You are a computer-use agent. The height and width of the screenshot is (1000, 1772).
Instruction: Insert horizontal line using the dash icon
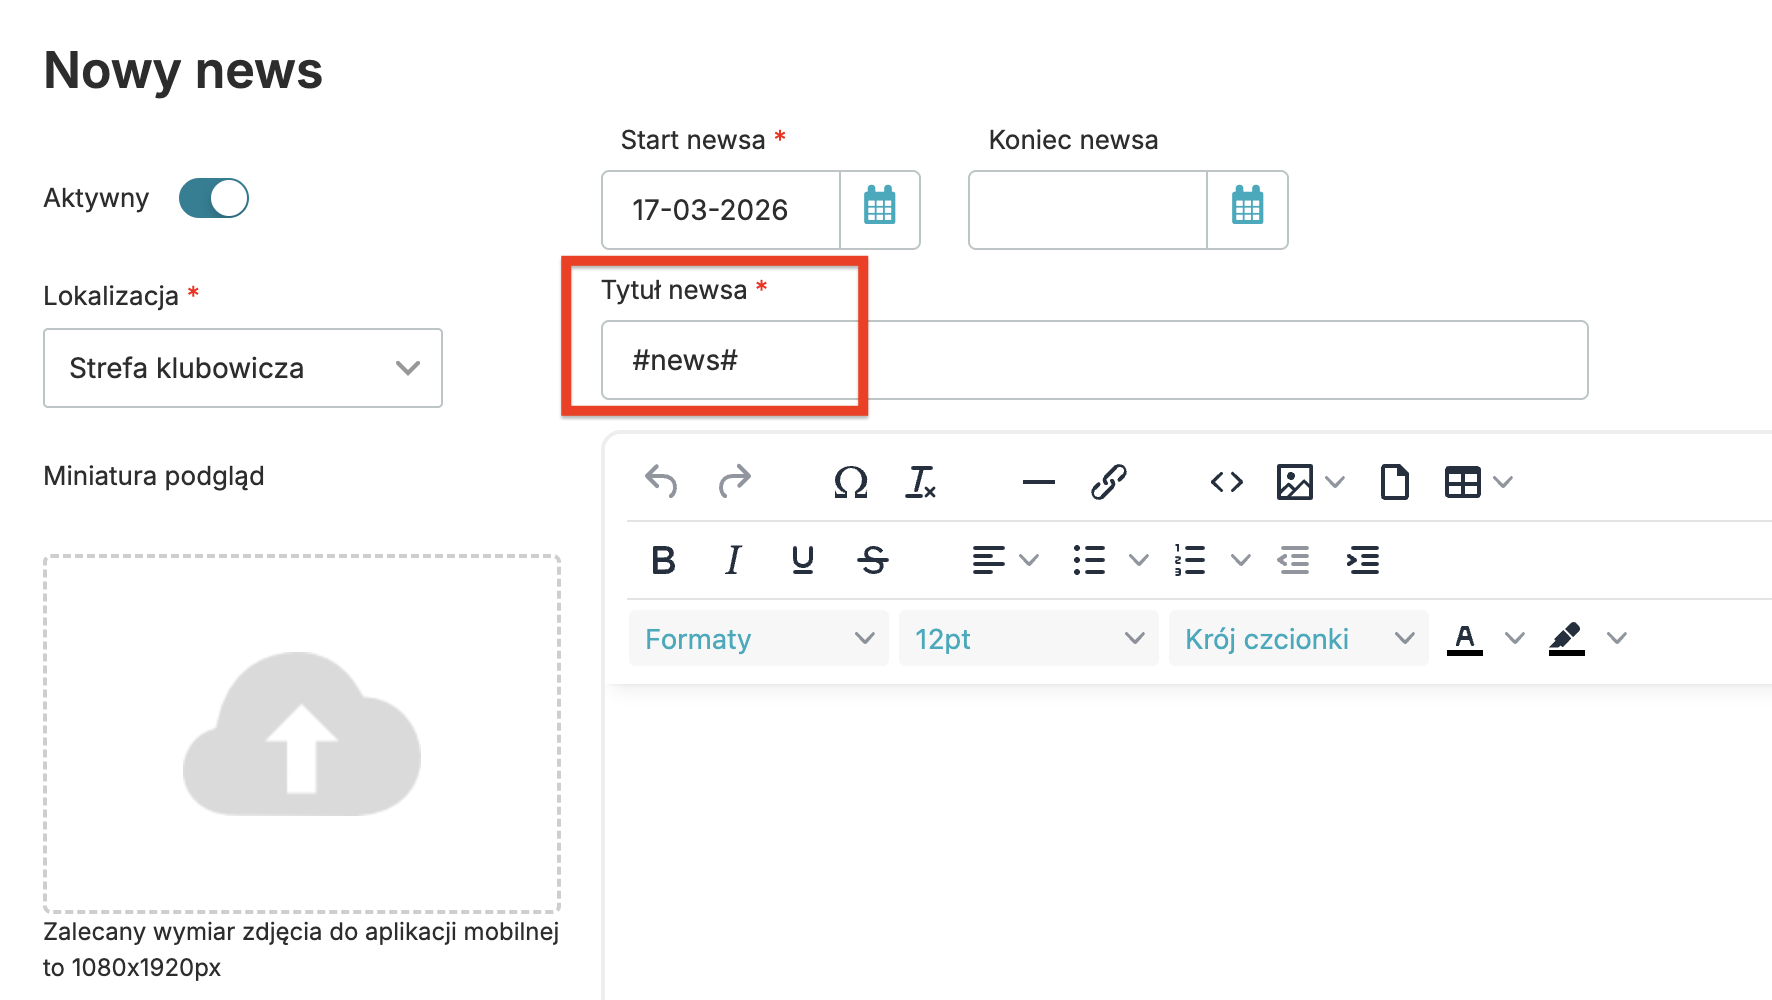(x=1038, y=482)
